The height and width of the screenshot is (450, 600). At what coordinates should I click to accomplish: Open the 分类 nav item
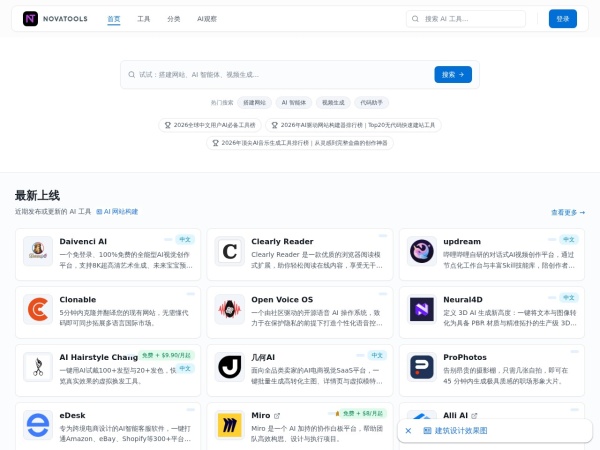point(173,19)
